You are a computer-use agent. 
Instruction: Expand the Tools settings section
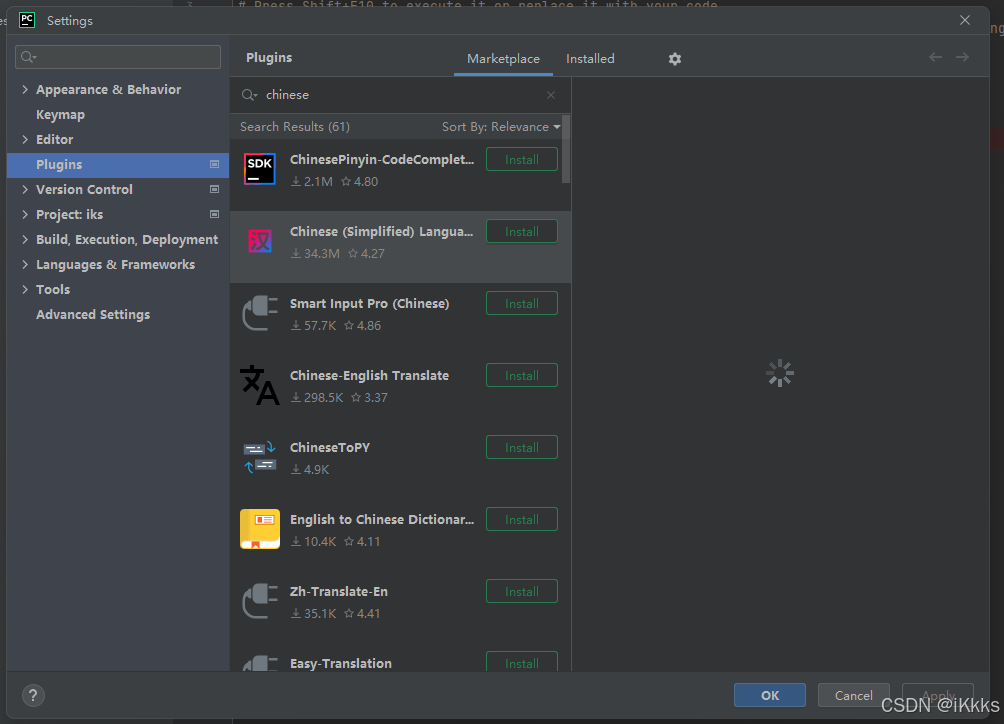pos(25,289)
